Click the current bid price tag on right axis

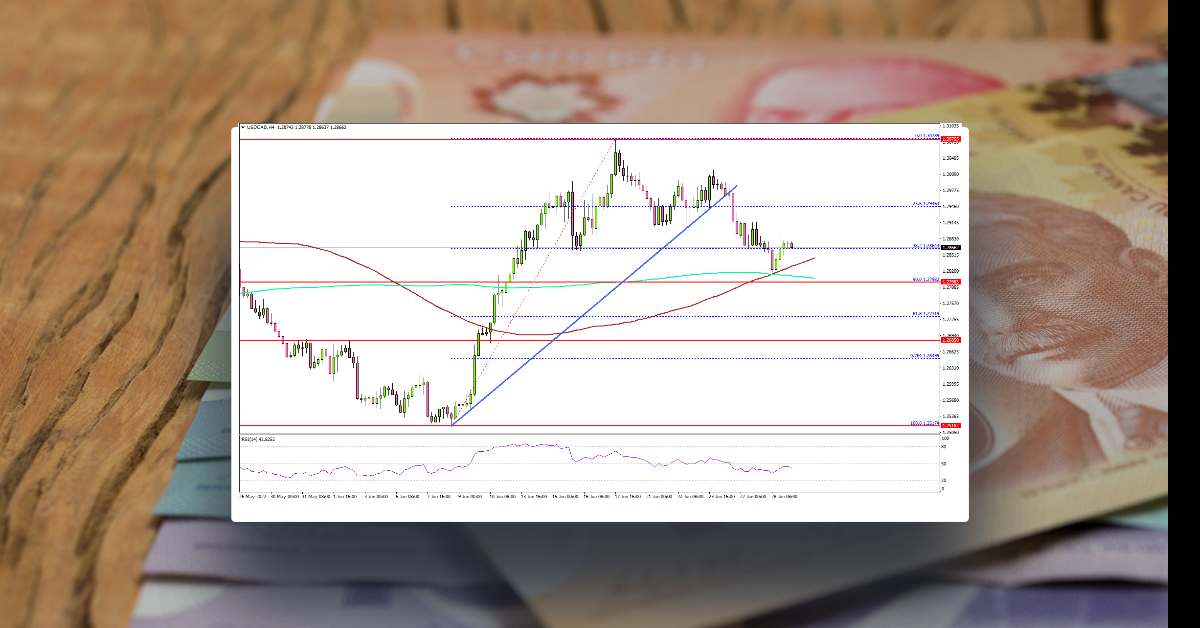point(950,247)
